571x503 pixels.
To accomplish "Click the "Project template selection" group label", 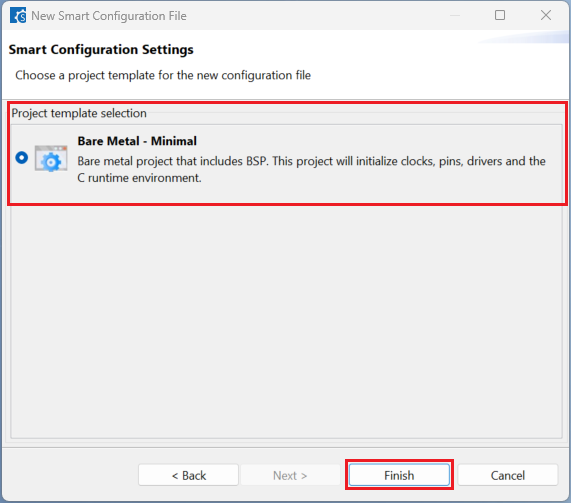I will coord(79,113).
